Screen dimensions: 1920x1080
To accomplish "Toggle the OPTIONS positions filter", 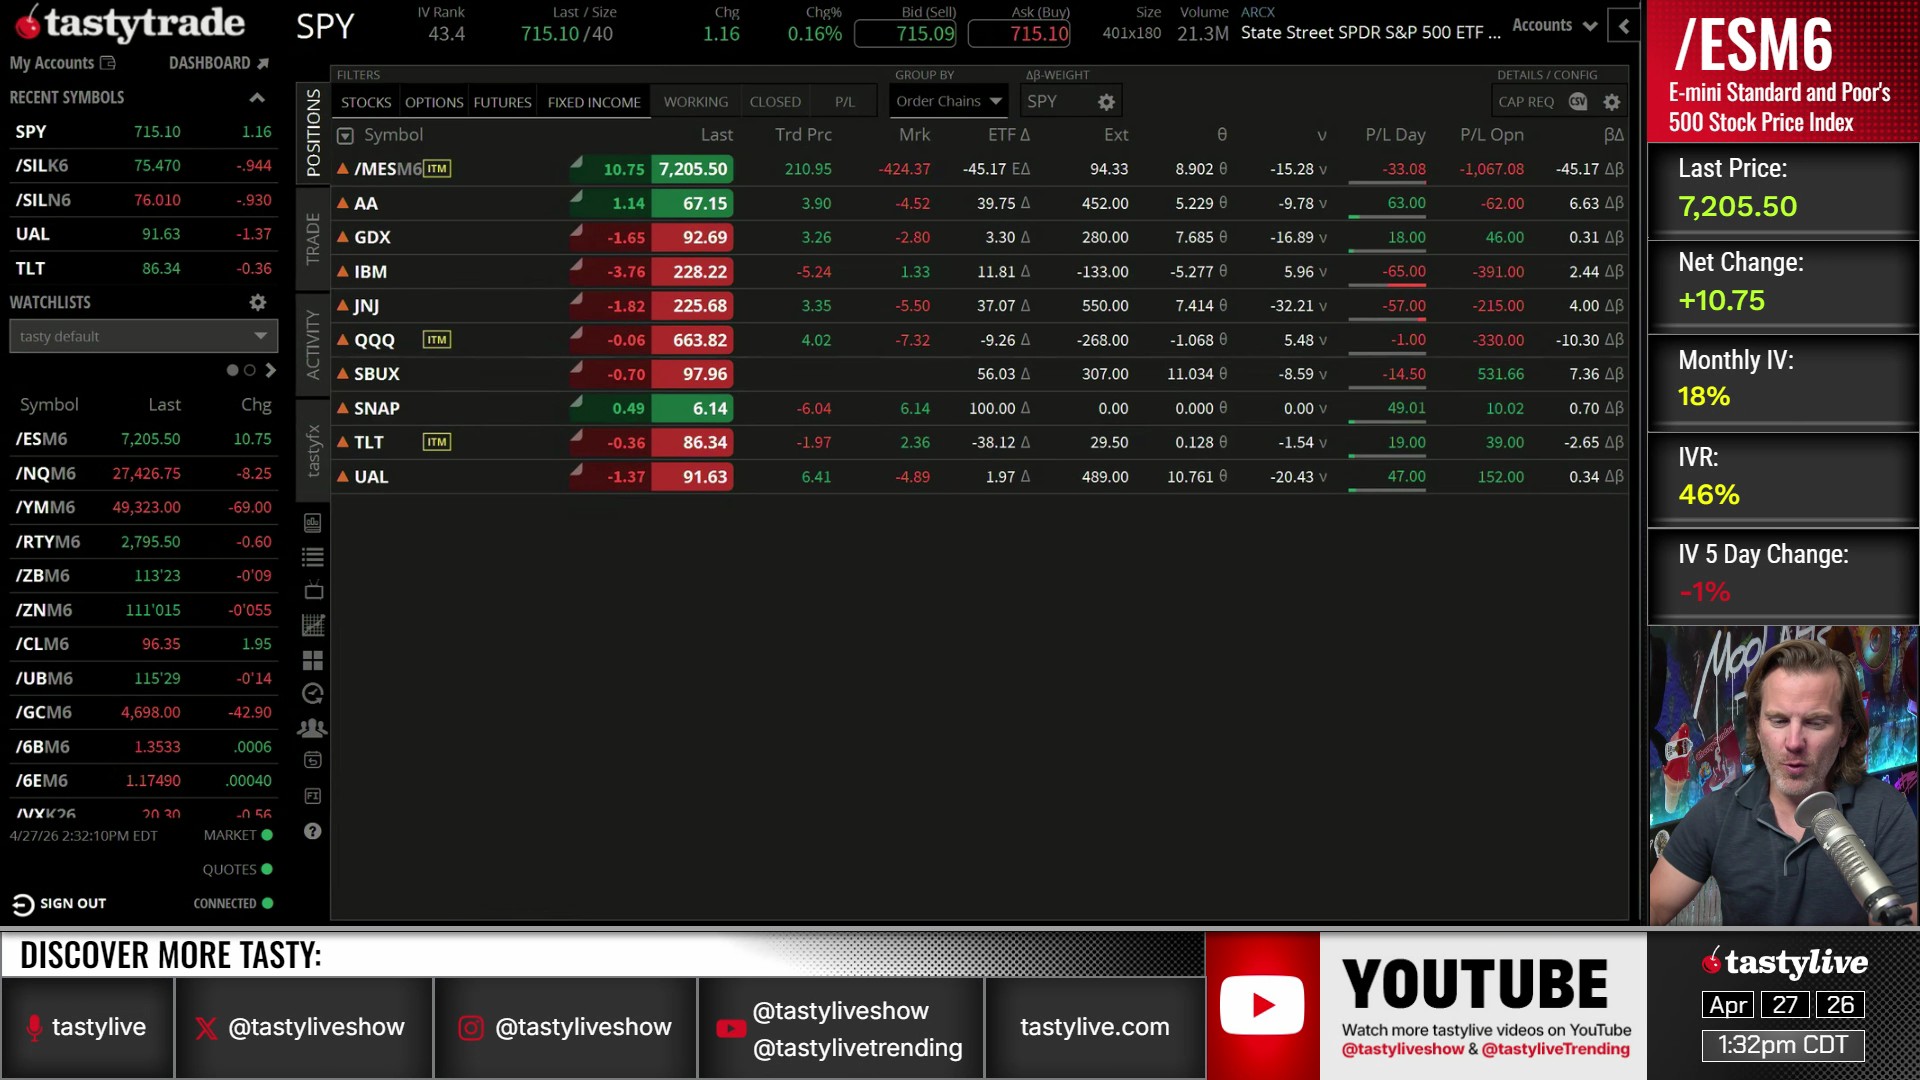I will click(x=434, y=102).
